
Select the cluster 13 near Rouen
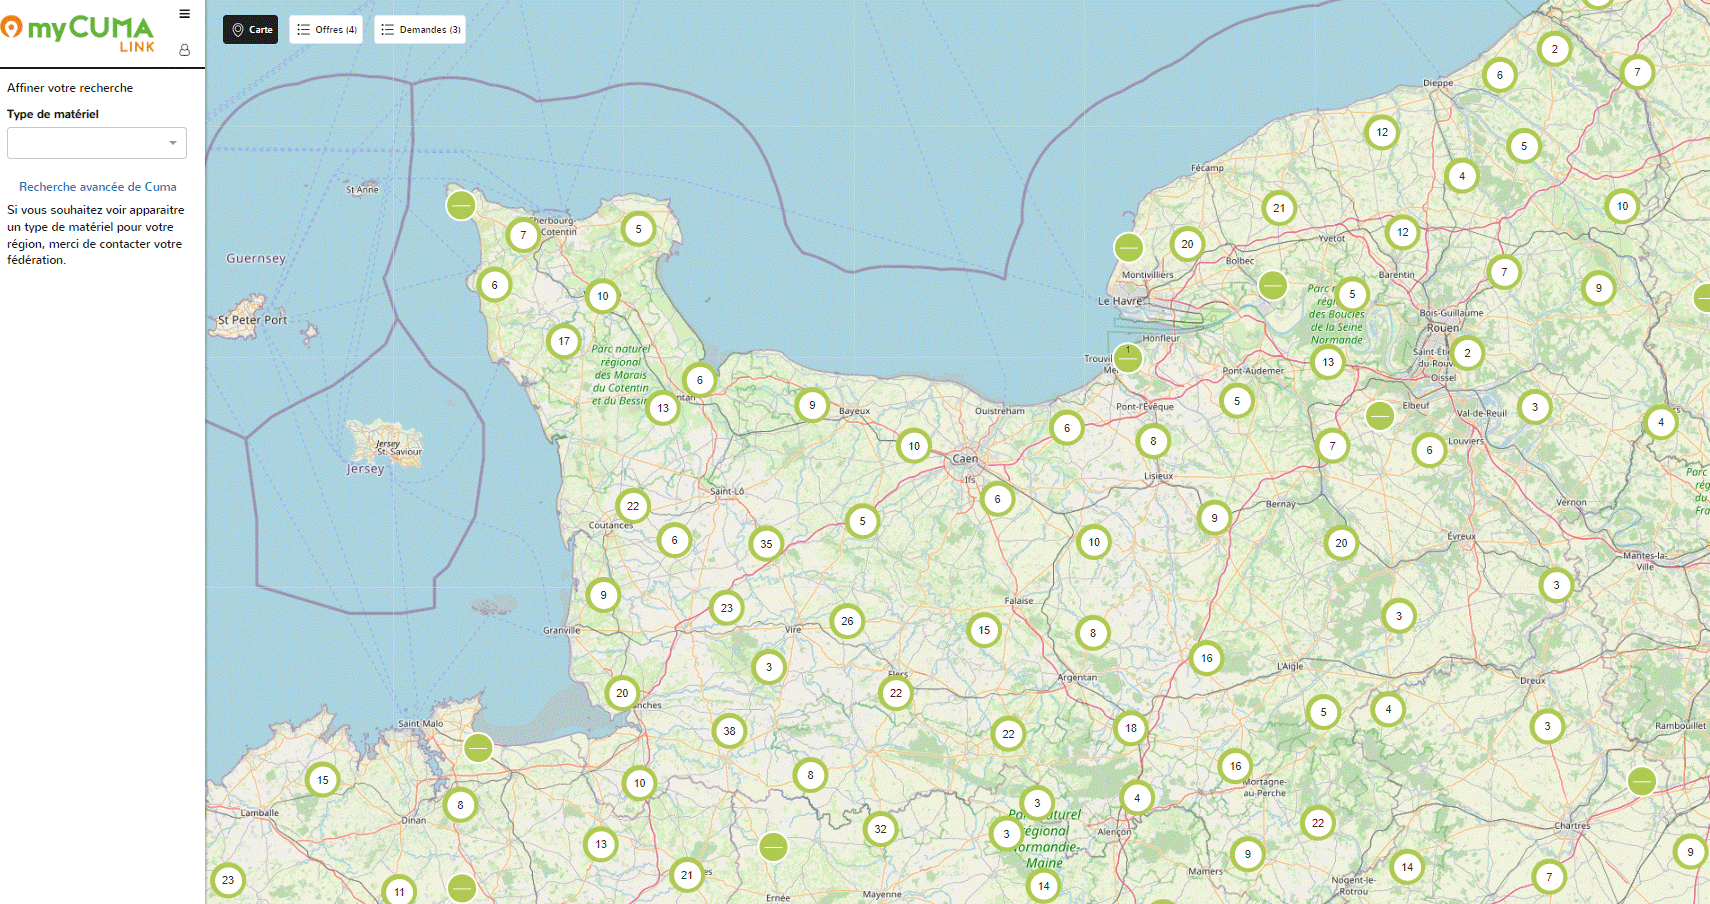tap(1328, 362)
